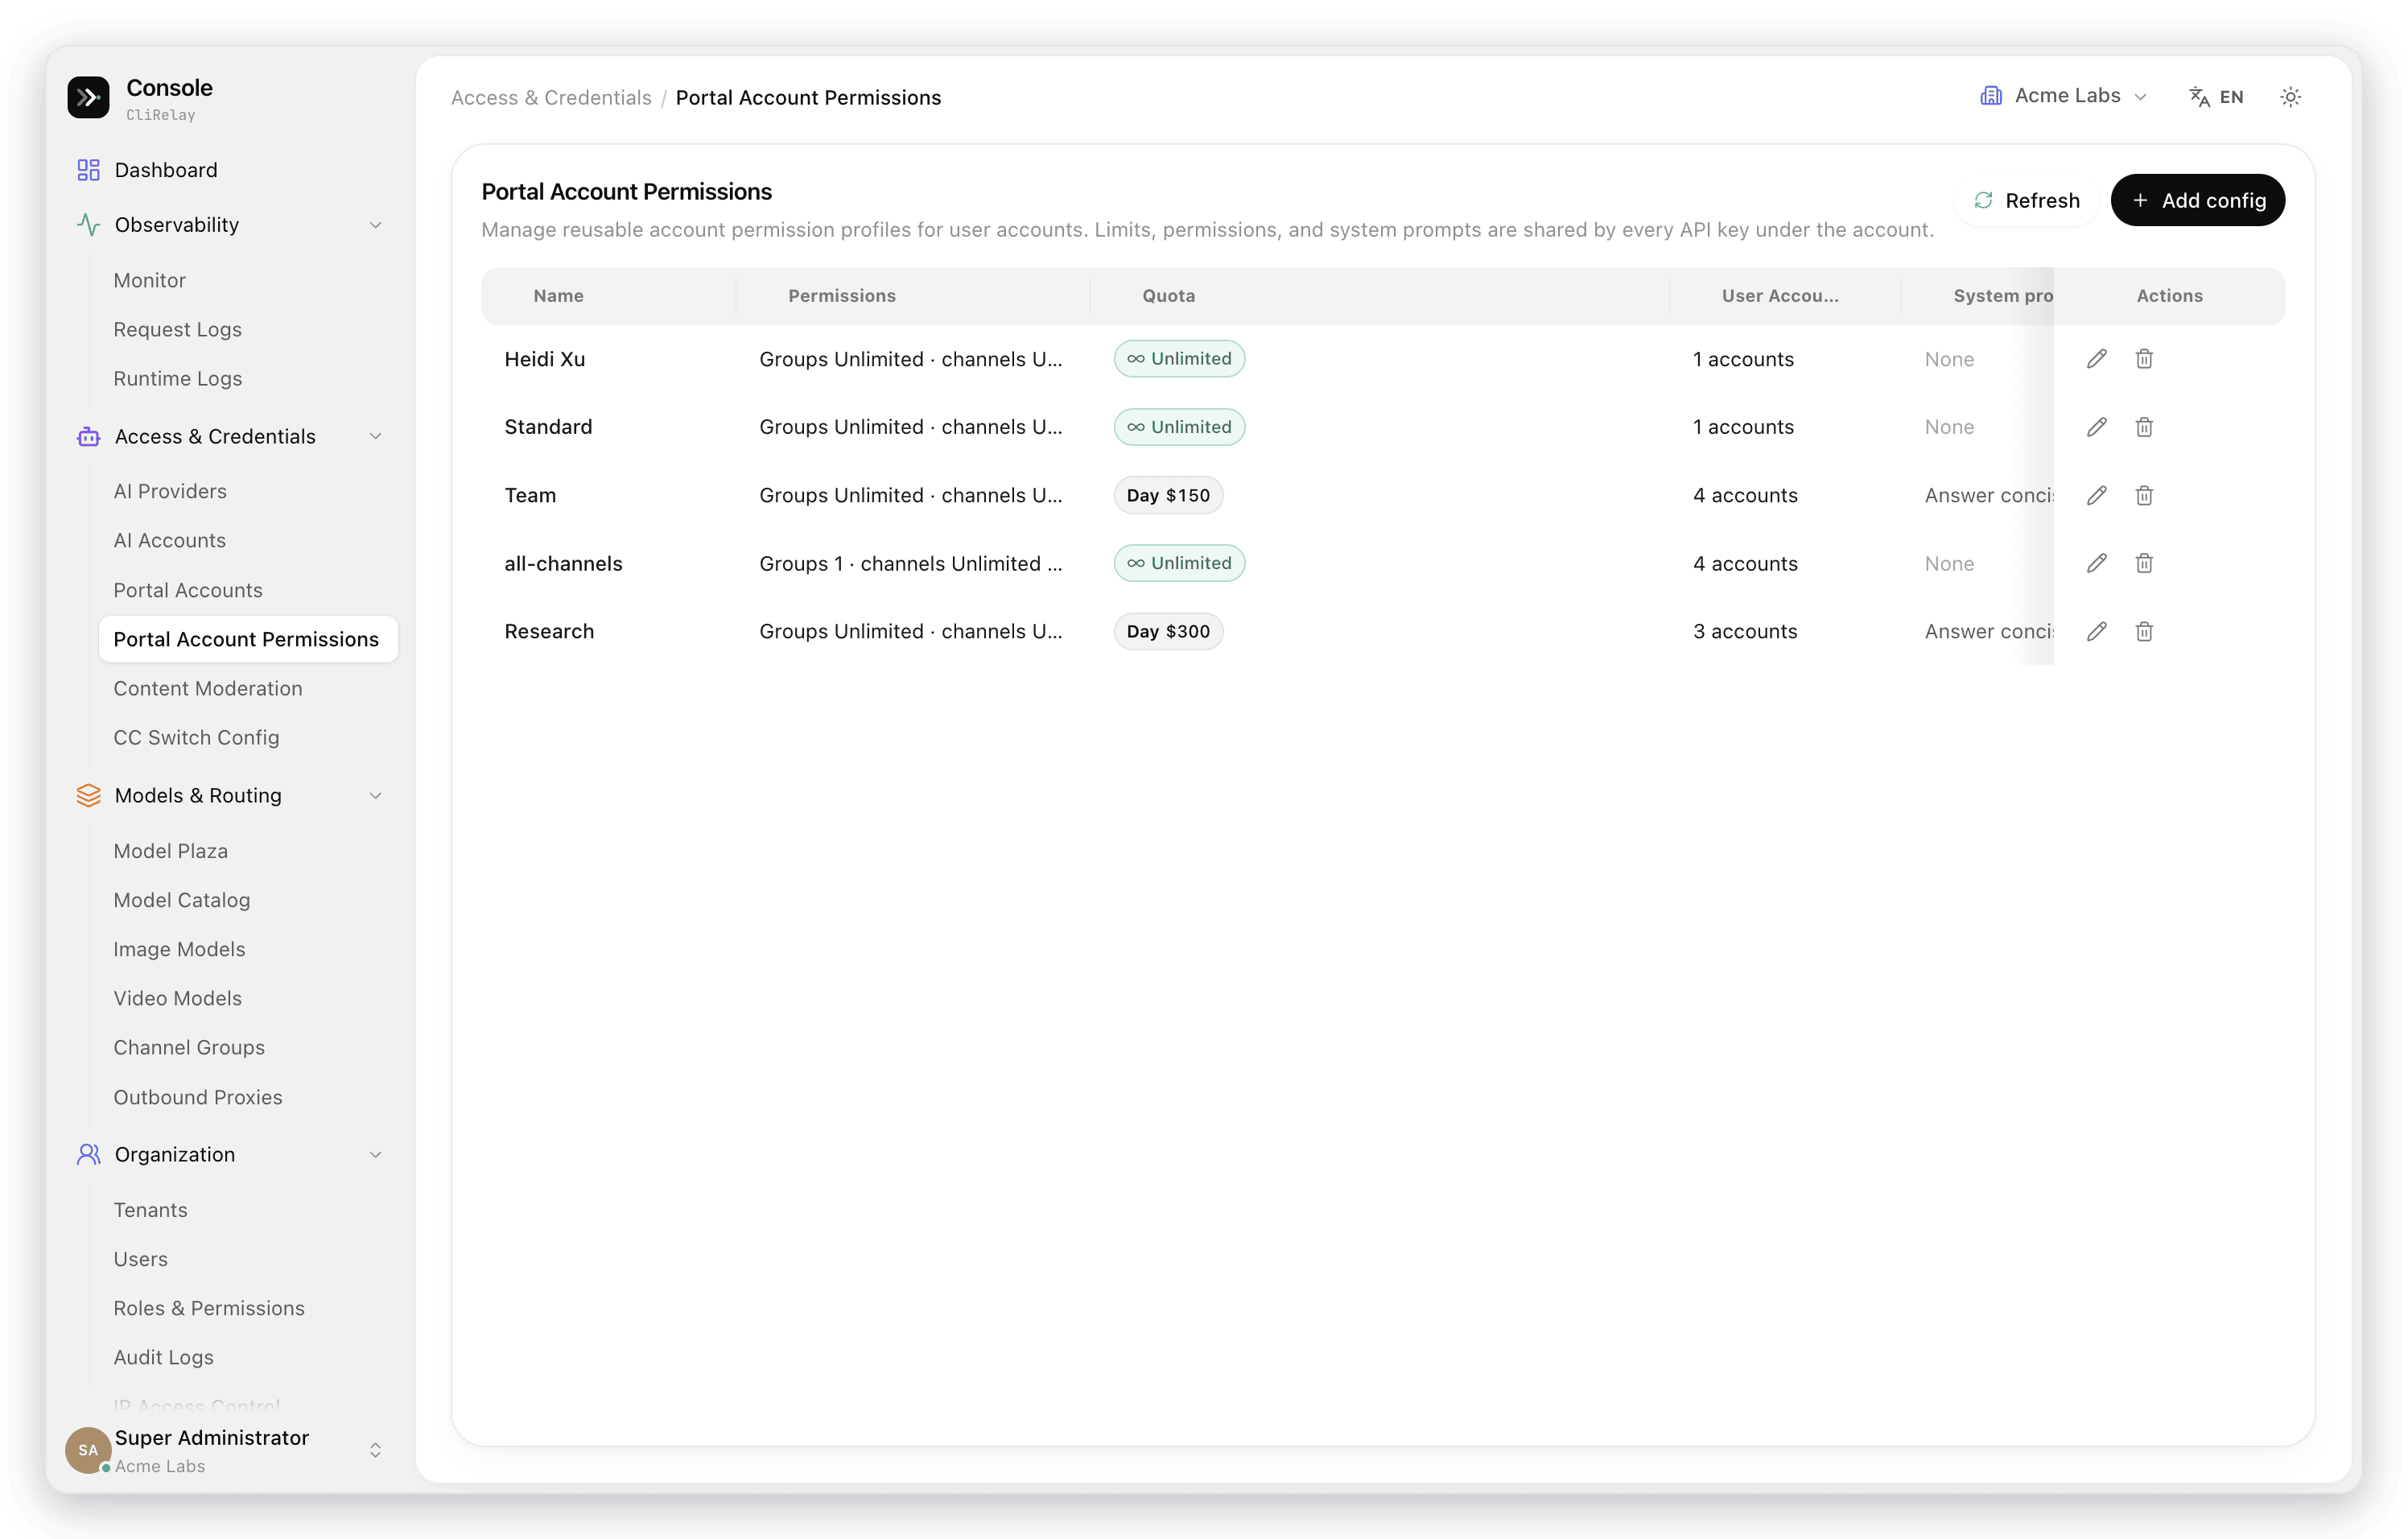Click the Refresh button

2027,200
